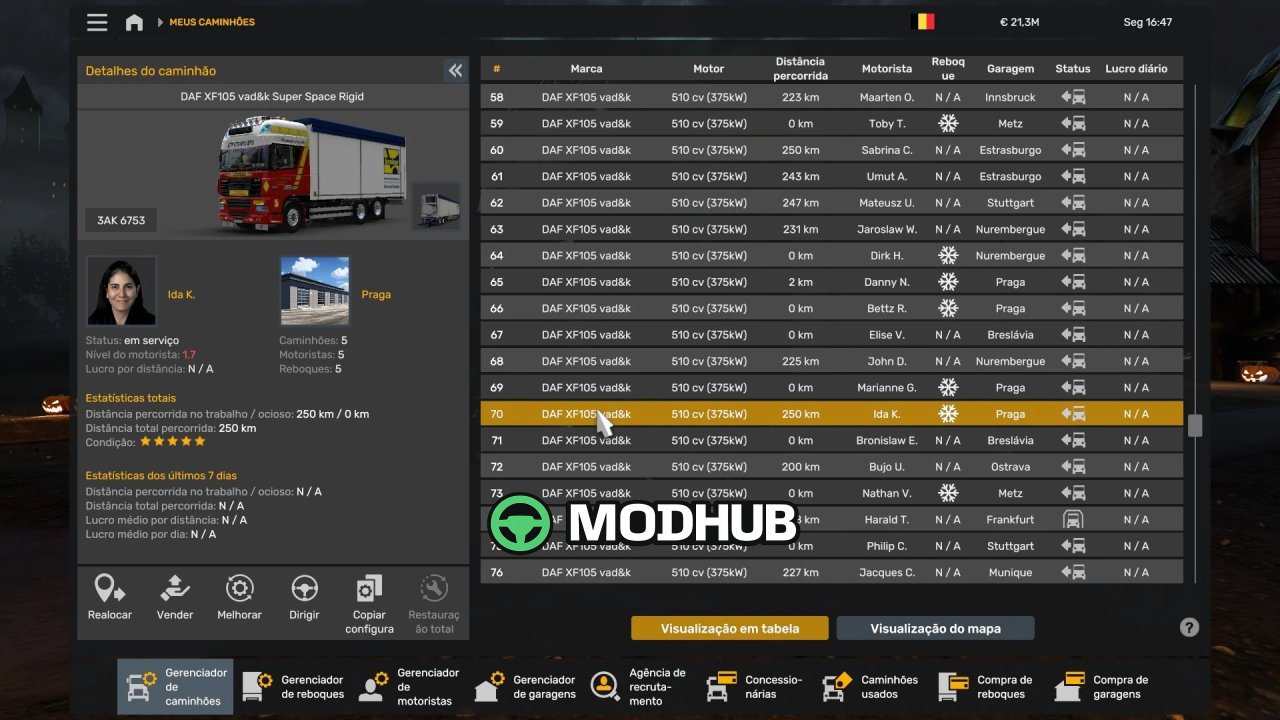Screen dimensions: 1280x720
Task: Open Concessionárias truck dealers
Action: click(755, 687)
